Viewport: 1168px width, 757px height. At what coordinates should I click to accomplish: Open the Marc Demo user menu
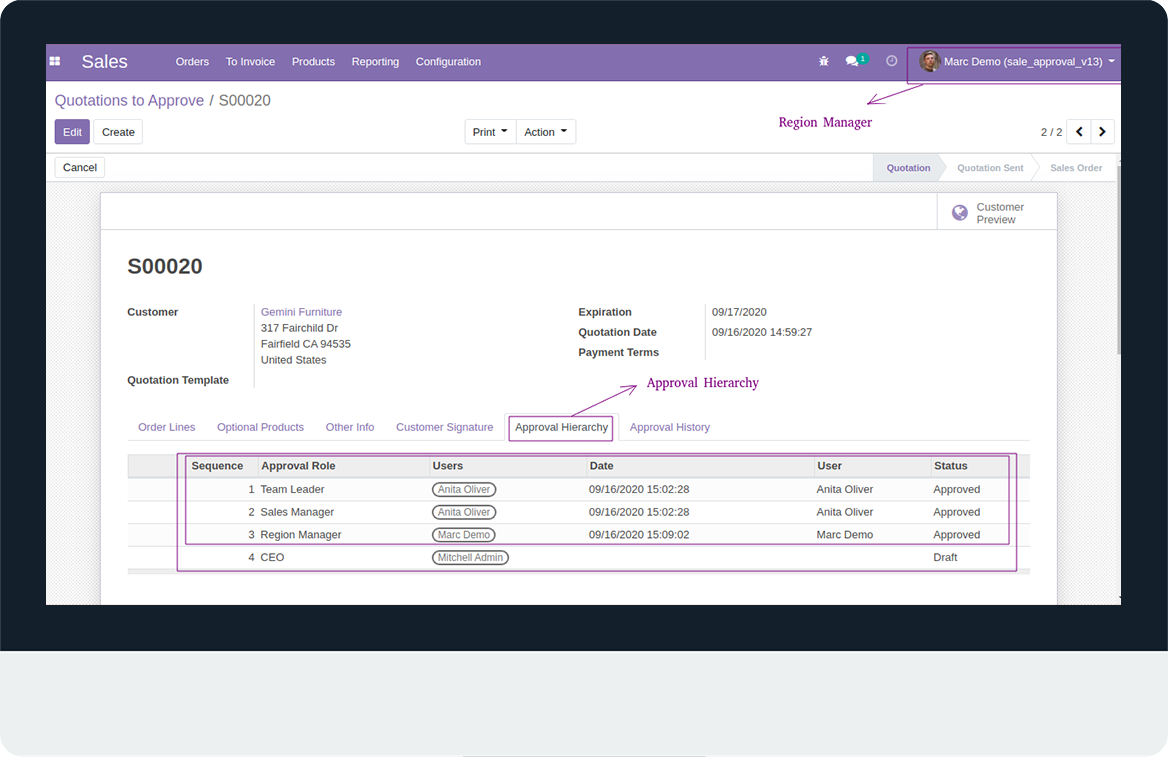click(1017, 62)
